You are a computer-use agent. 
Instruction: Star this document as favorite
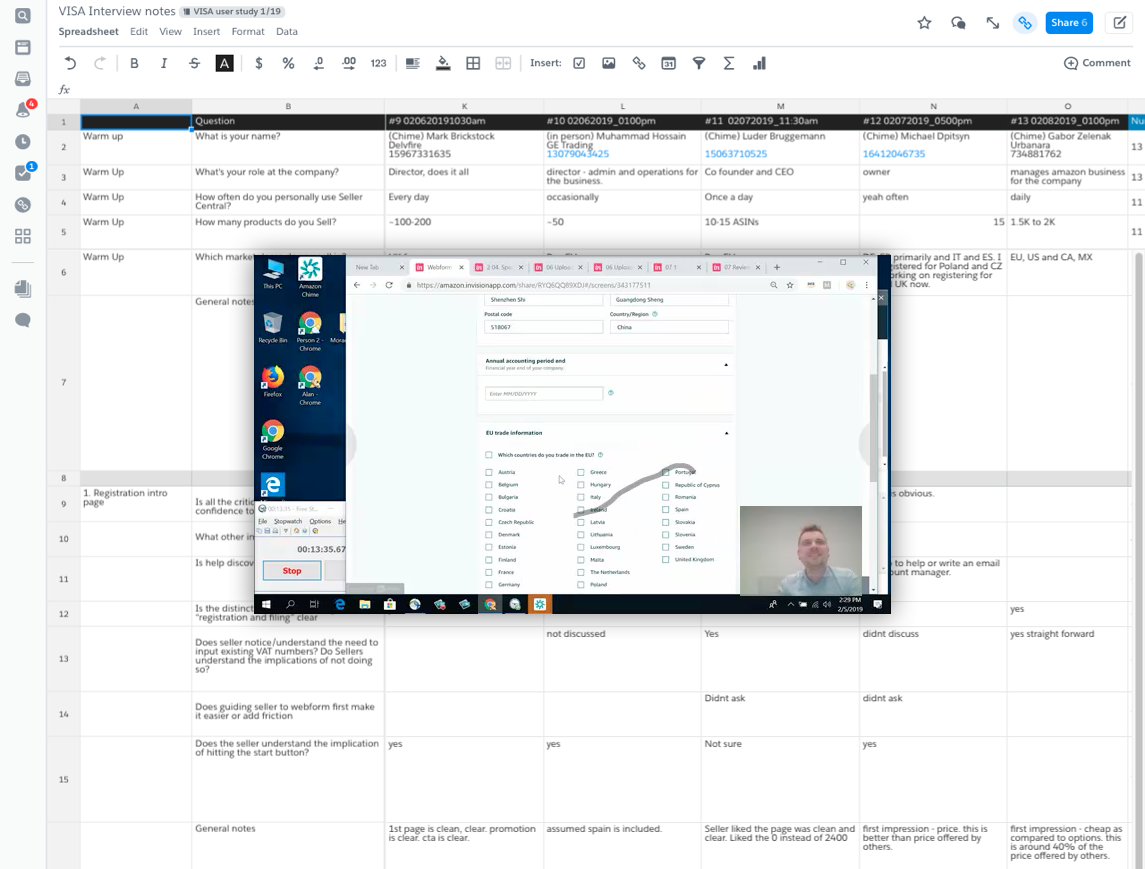pyautogui.click(x=924, y=23)
